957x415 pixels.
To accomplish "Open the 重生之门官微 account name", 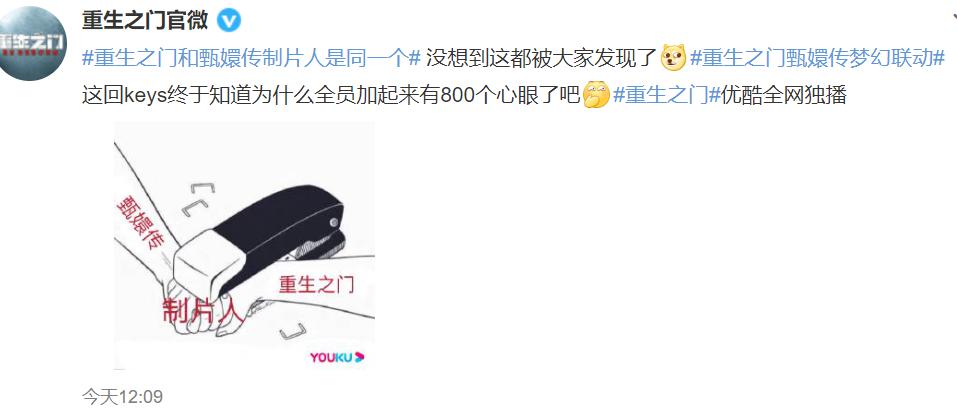I will click(145, 21).
